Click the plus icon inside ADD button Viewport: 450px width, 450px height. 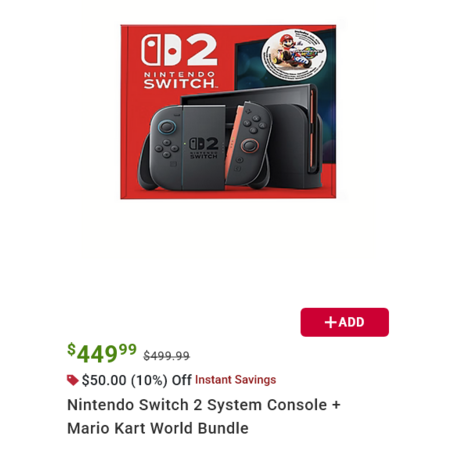[330, 322]
